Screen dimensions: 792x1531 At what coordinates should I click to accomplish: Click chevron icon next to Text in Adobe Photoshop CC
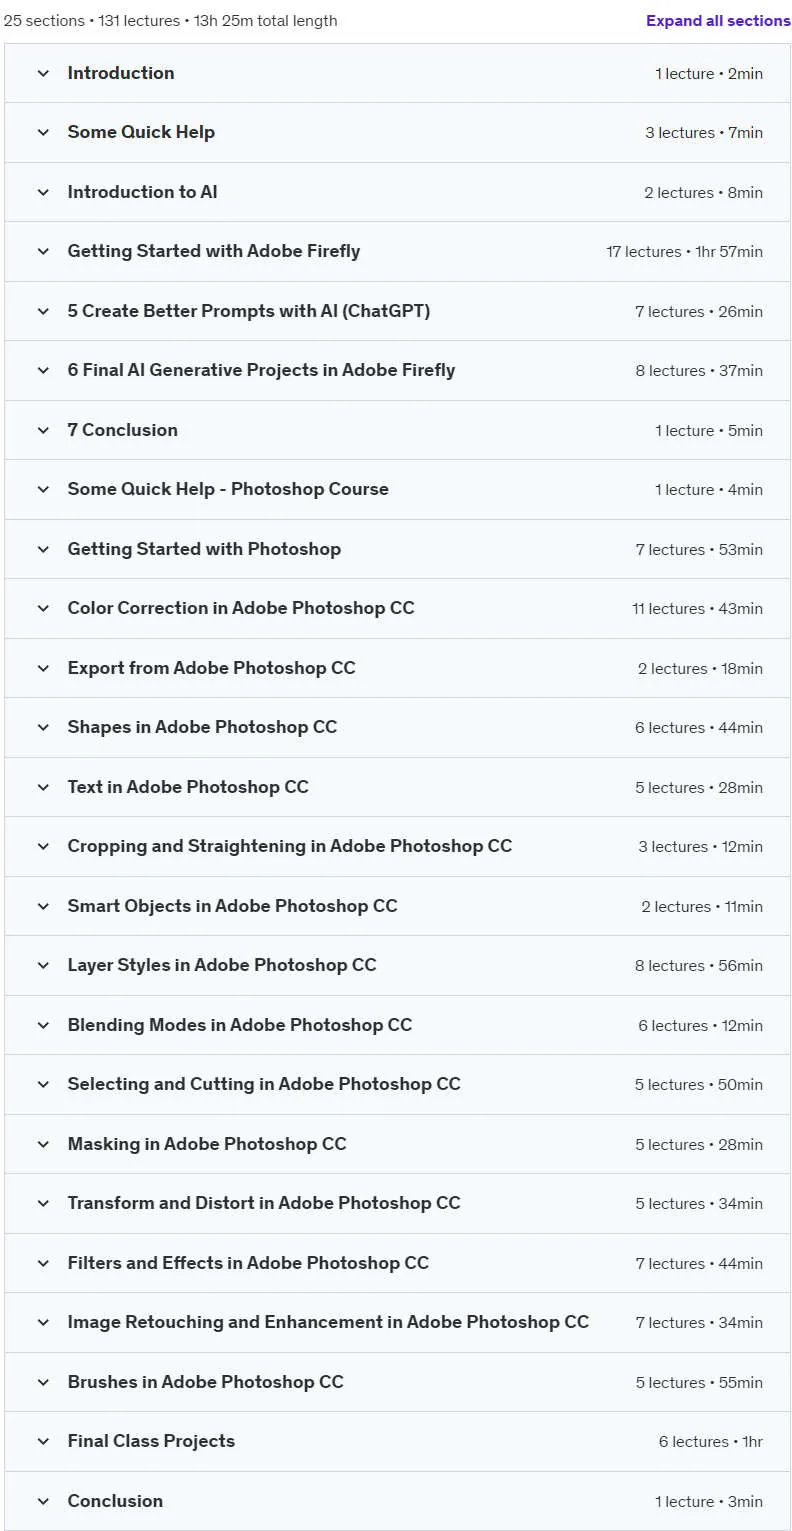click(43, 787)
